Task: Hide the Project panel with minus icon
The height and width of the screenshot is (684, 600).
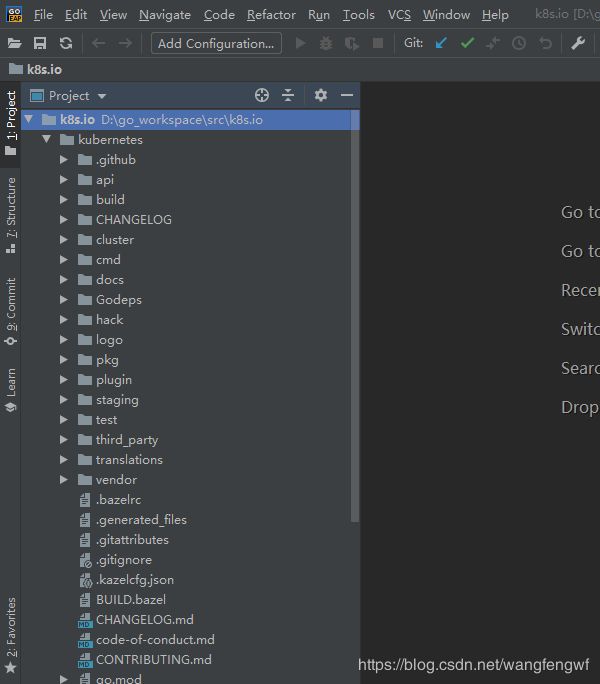Action: click(347, 95)
